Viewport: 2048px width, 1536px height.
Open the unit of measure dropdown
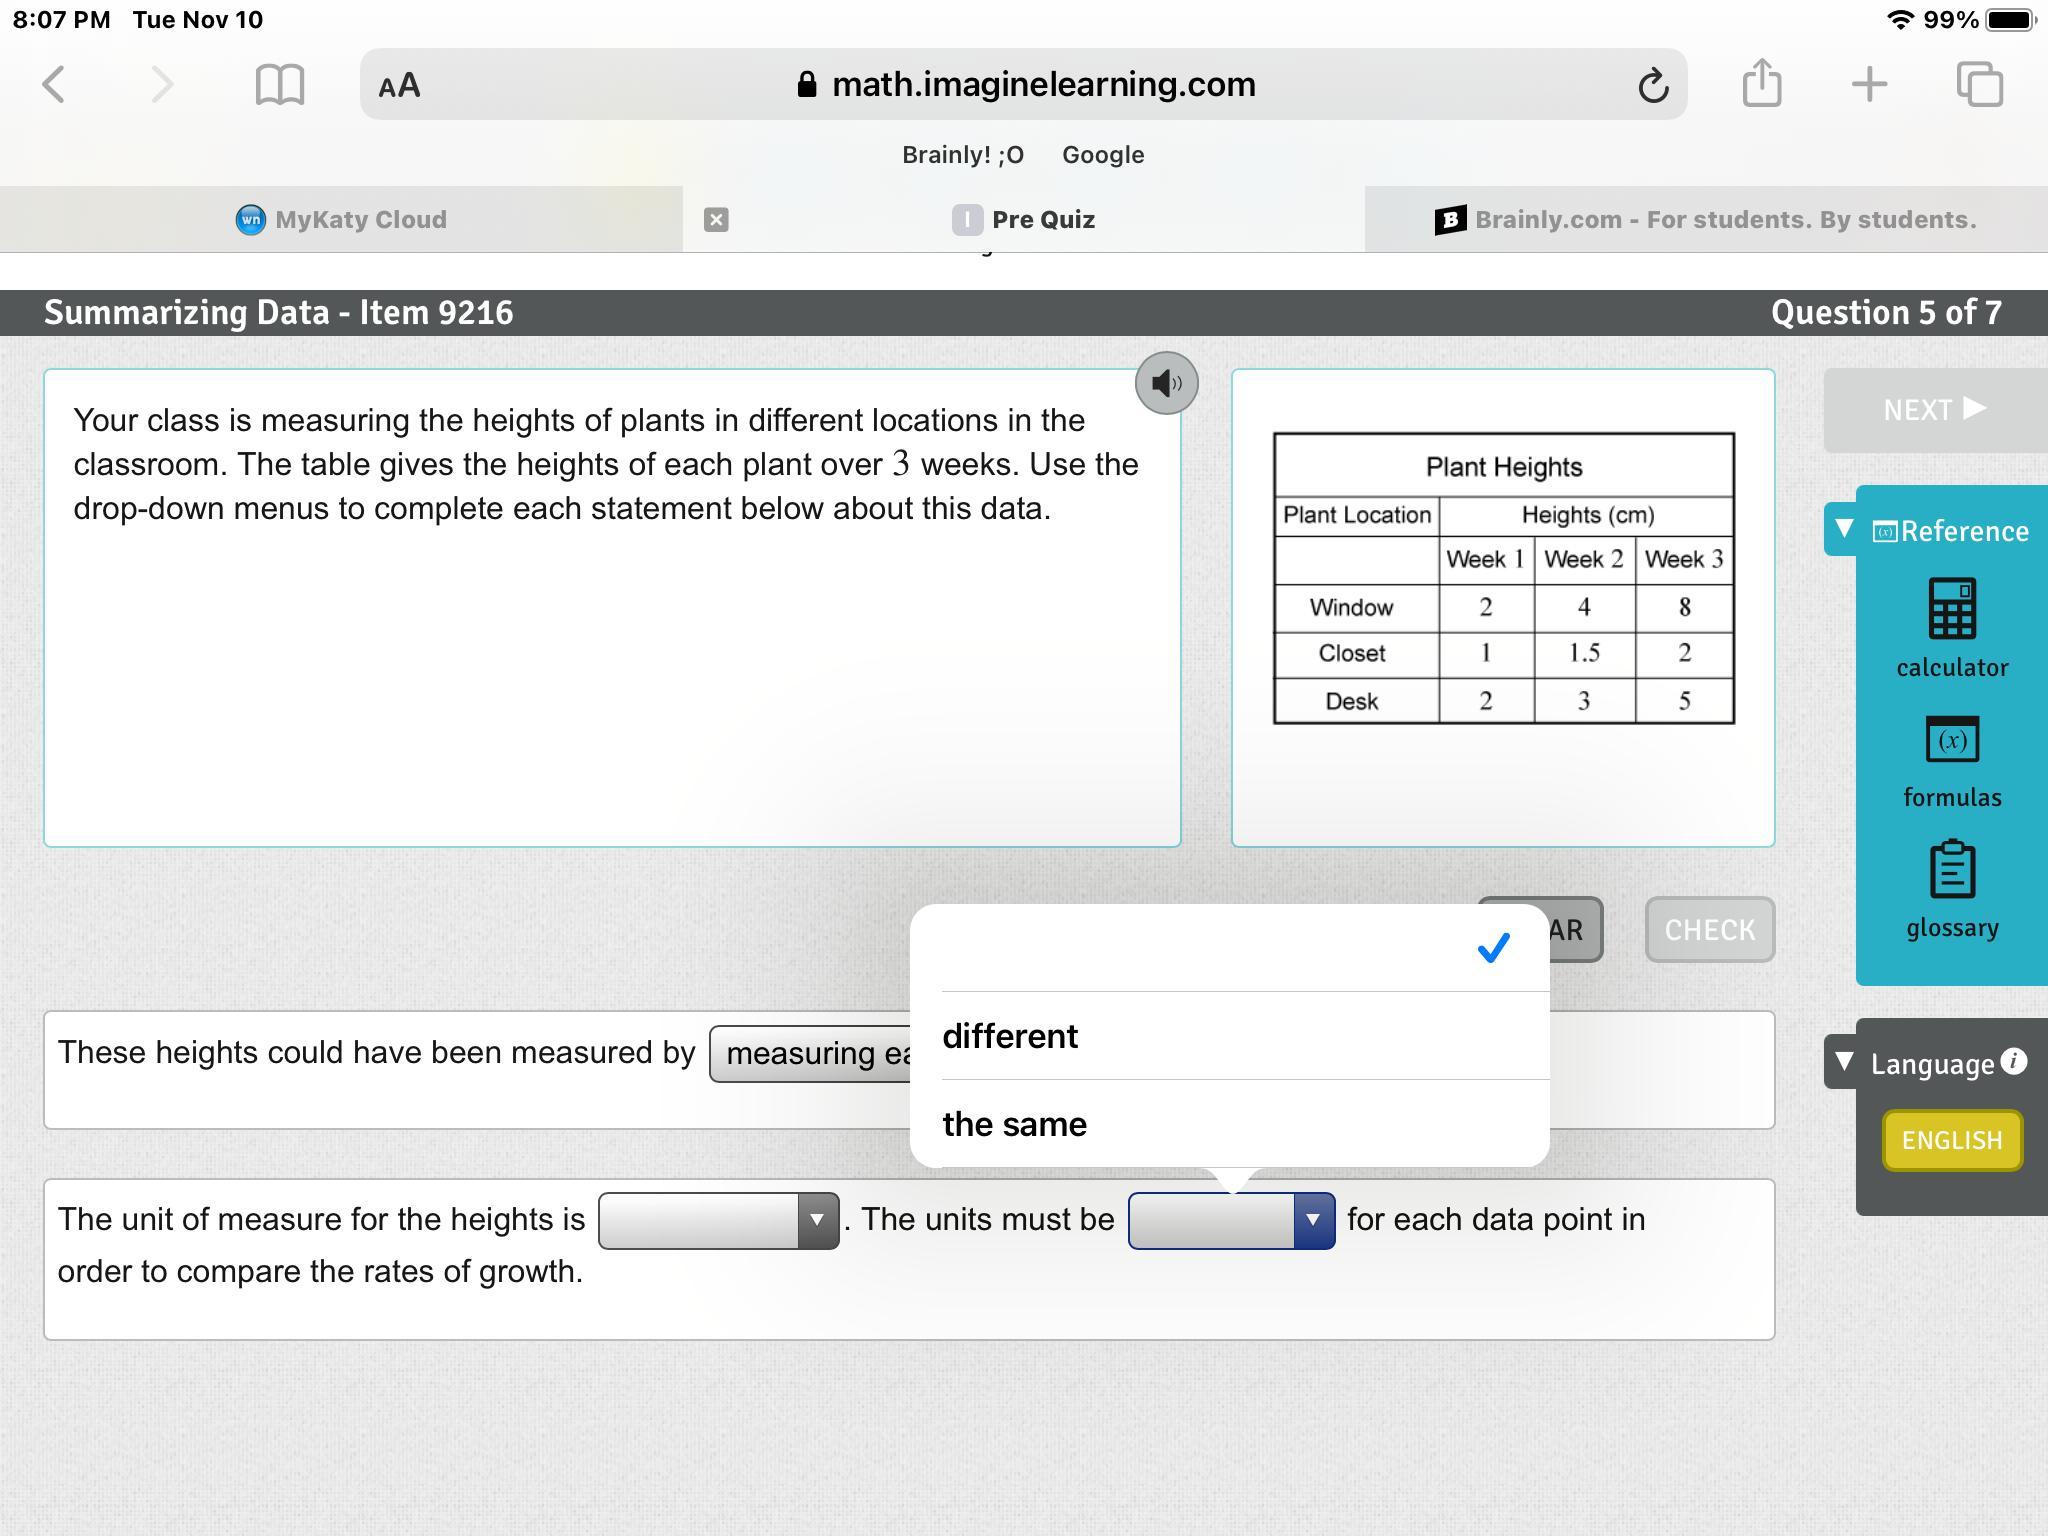(718, 1220)
